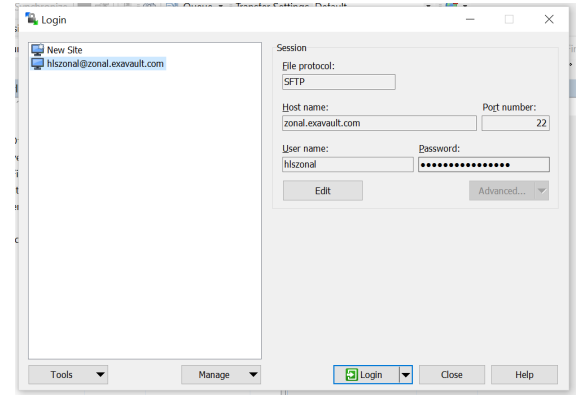Click the Close button
583x397 pixels.
pyautogui.click(x=452, y=374)
